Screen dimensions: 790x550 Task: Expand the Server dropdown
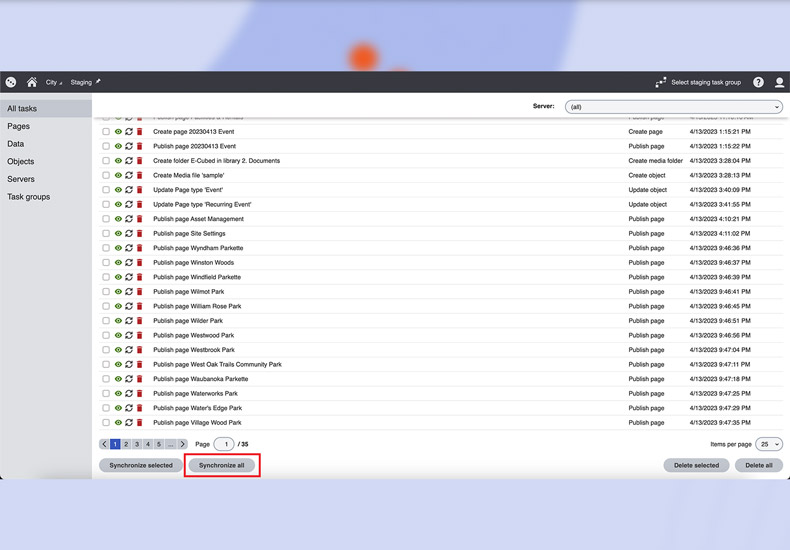[x=673, y=107]
